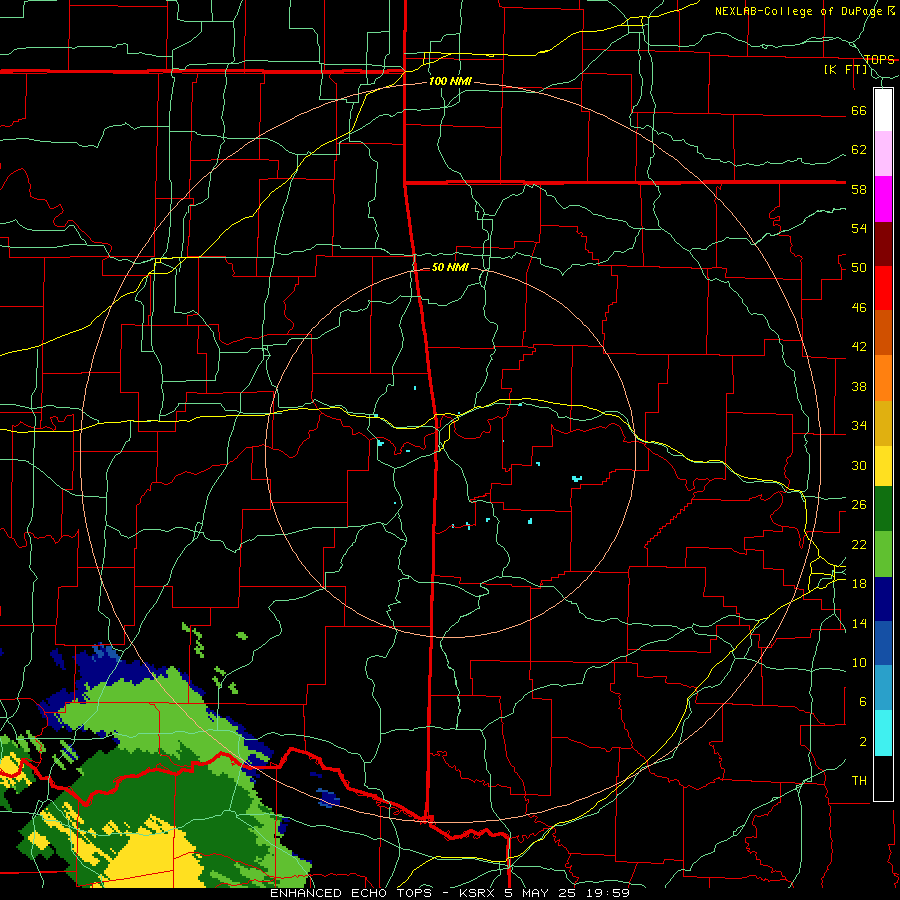Click legend value "46"
Viewport: 900px width, 900px height.
tap(859, 308)
